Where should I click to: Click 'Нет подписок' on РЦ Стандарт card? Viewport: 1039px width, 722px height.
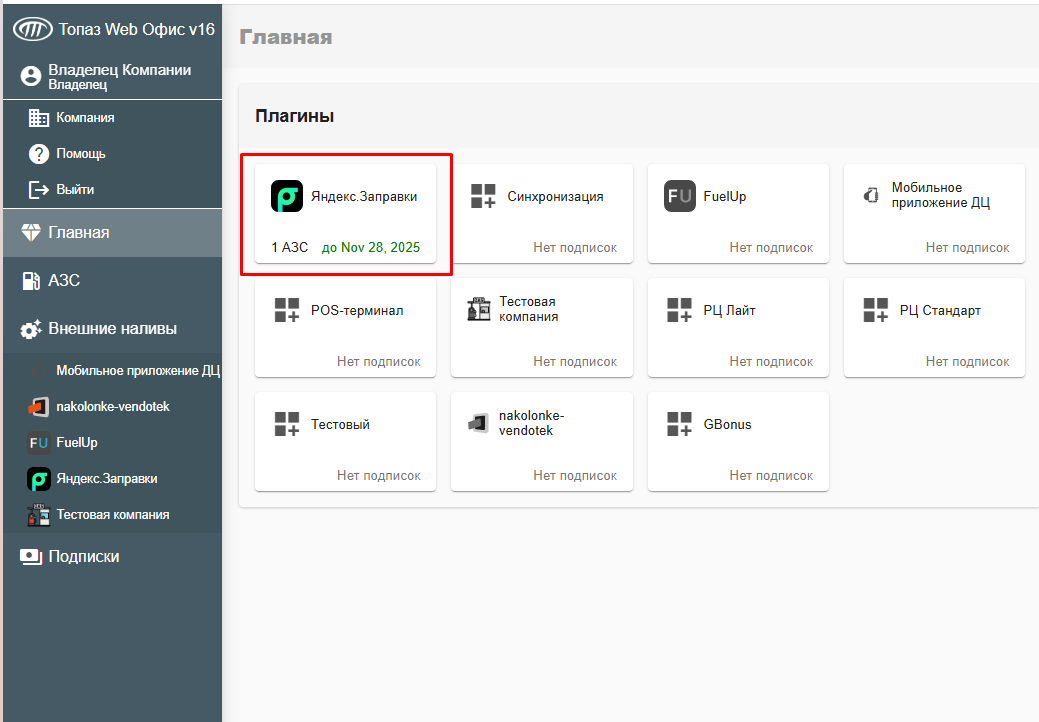[967, 362]
